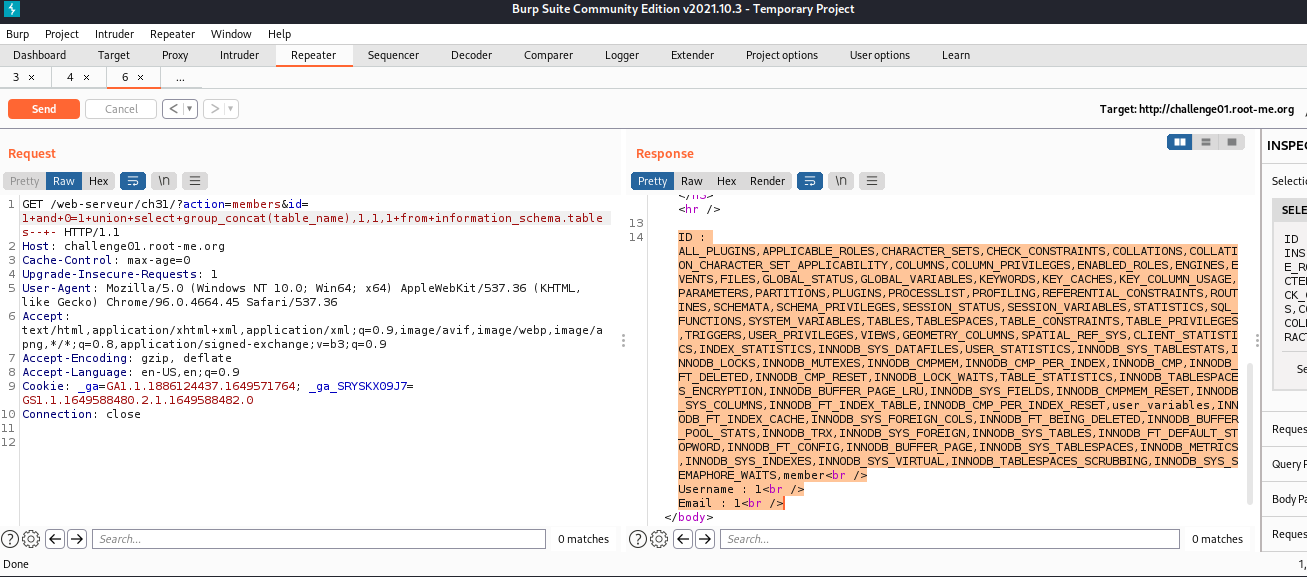The height and width of the screenshot is (577, 1307).
Task: Open the User options tab
Action: [x=880, y=55]
